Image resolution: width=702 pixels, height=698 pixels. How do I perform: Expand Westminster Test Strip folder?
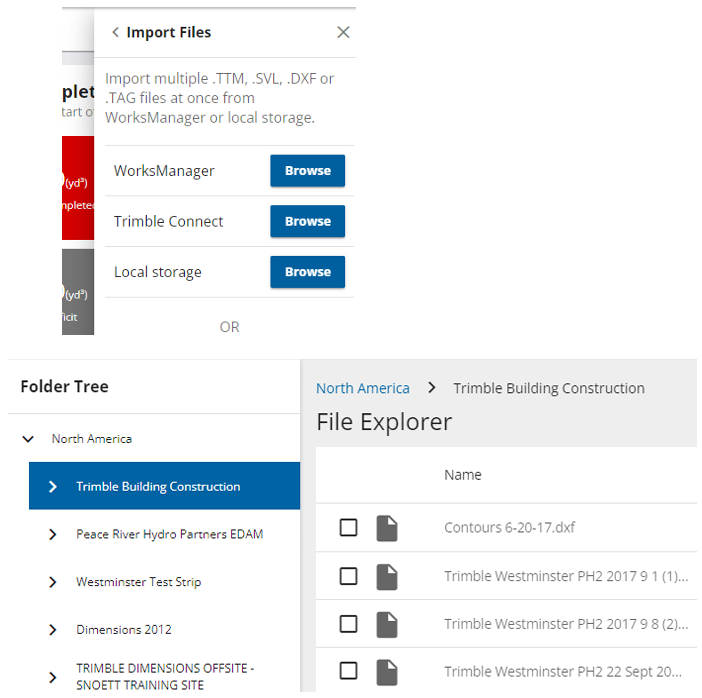coord(52,582)
